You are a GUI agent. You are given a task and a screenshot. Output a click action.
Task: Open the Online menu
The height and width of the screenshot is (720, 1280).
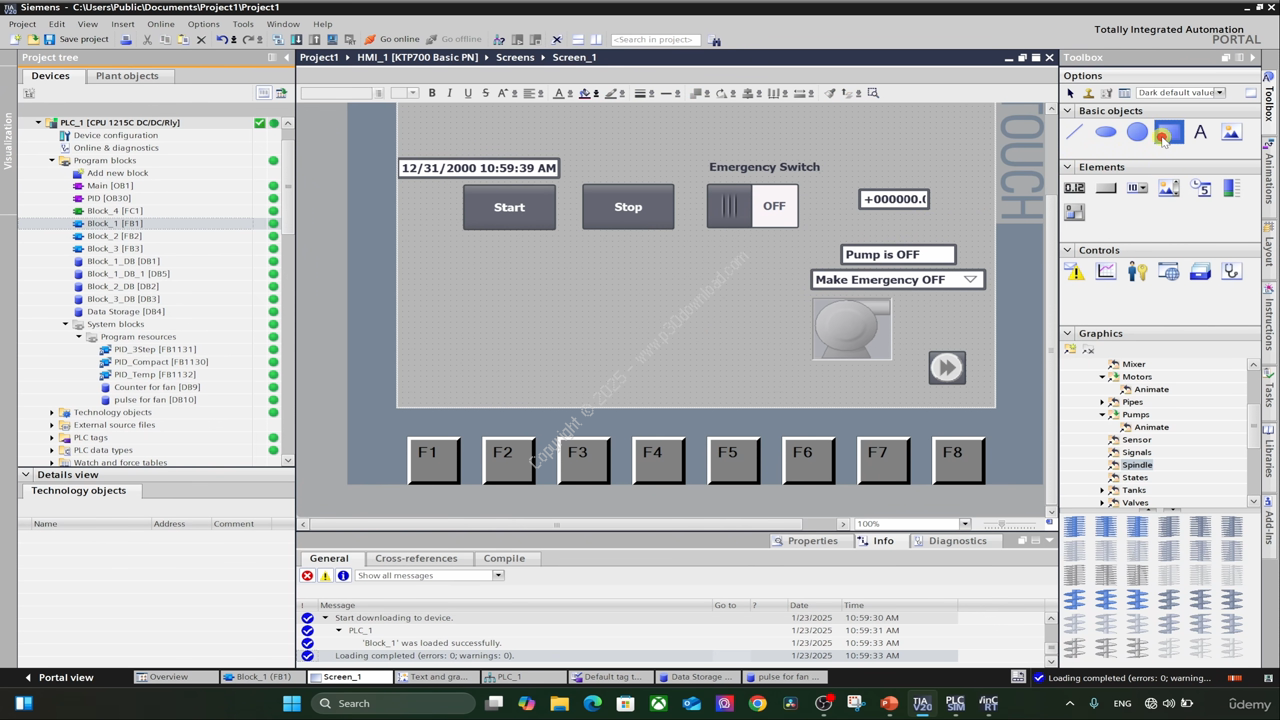160,24
